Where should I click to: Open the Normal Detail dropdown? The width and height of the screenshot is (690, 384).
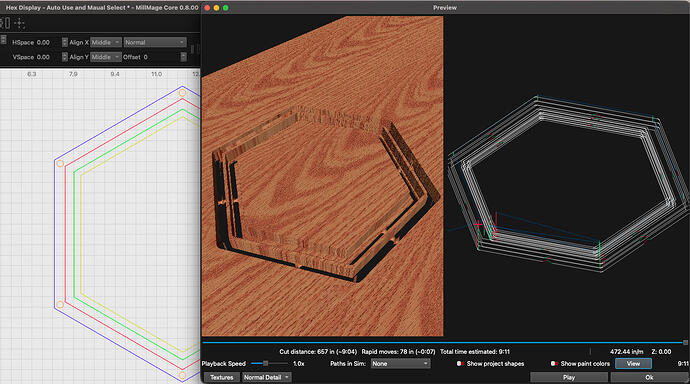point(266,377)
